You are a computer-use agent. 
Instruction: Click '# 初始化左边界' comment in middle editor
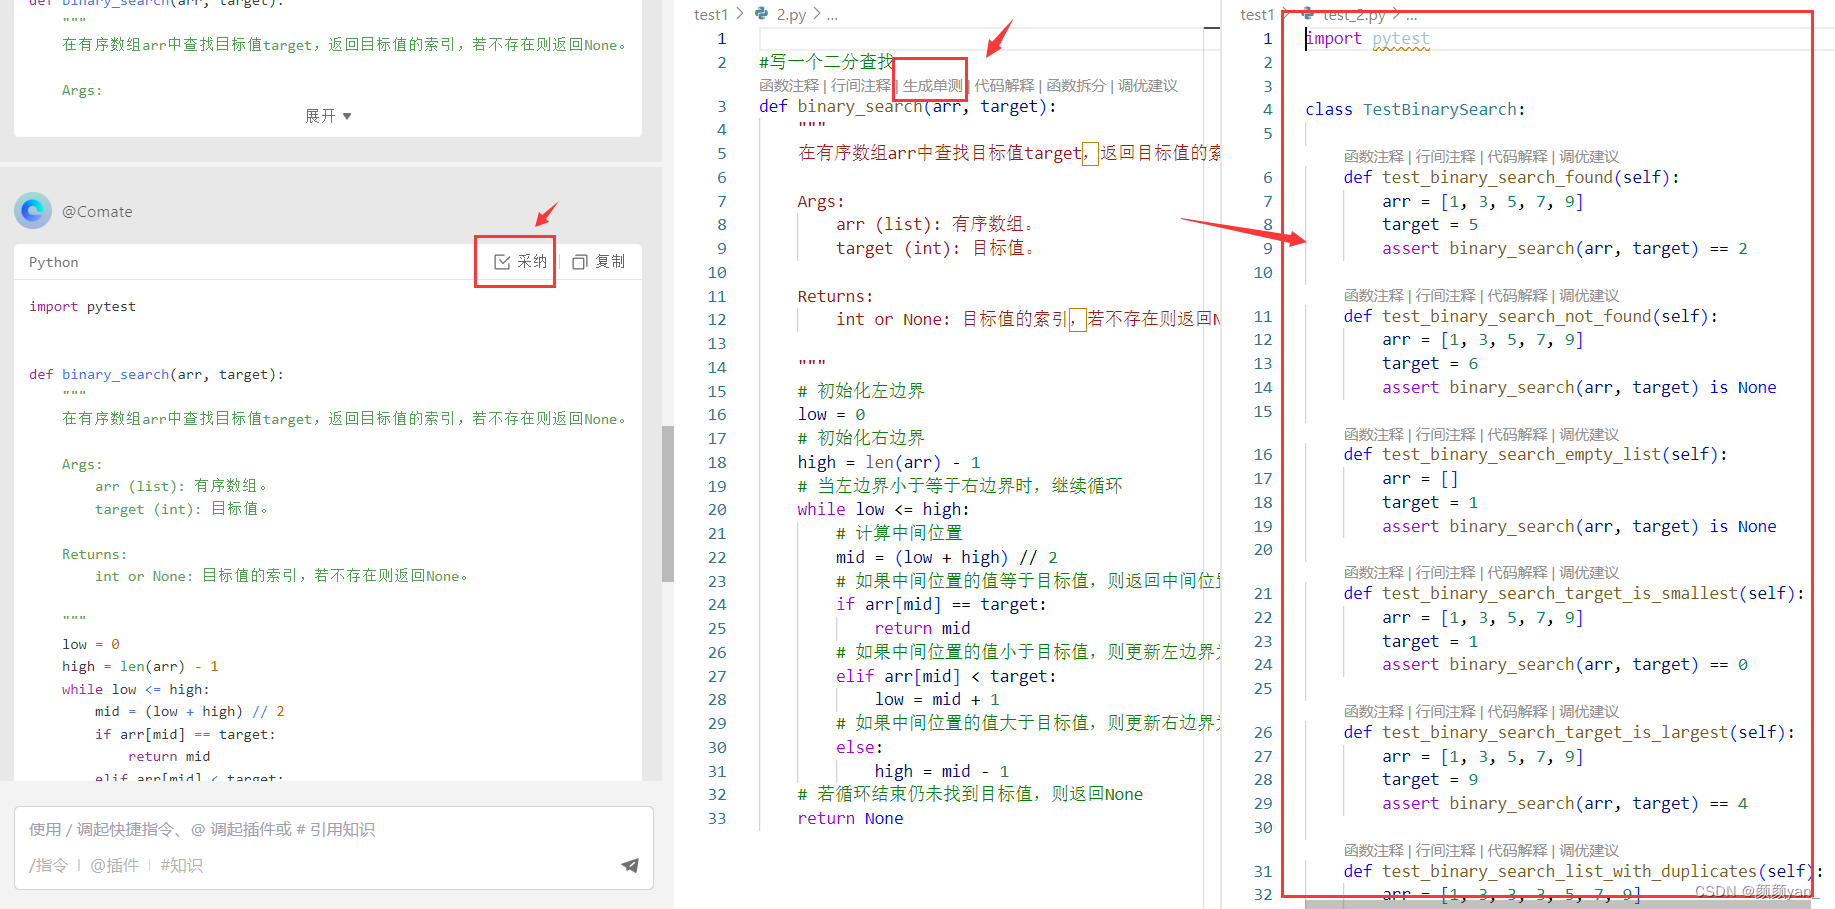[x=860, y=390]
